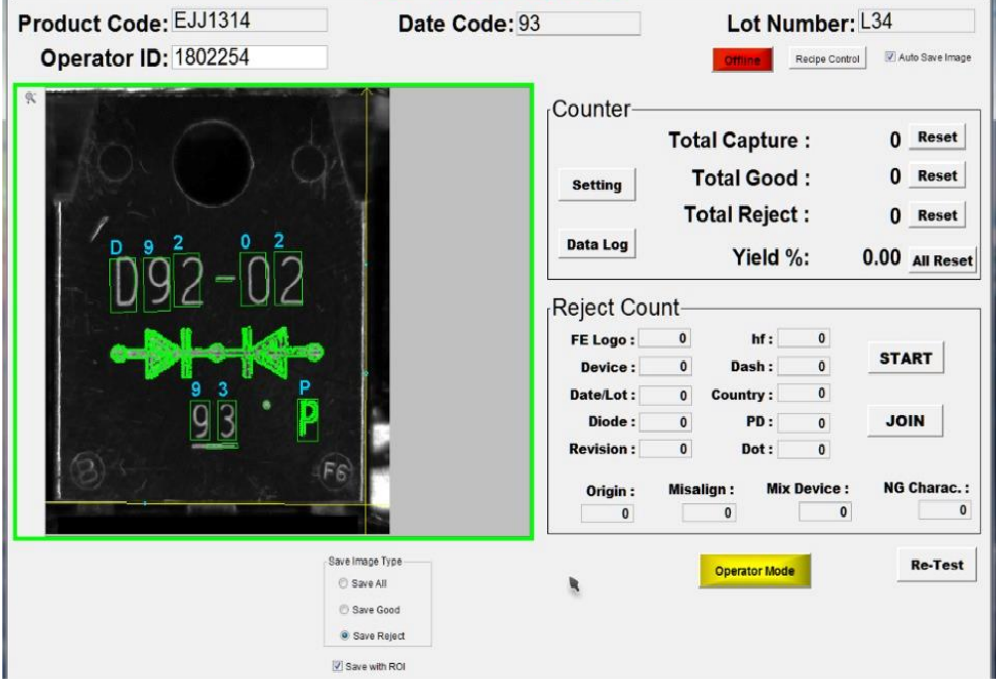Choose the Save Good radio option

pyautogui.click(x=343, y=610)
